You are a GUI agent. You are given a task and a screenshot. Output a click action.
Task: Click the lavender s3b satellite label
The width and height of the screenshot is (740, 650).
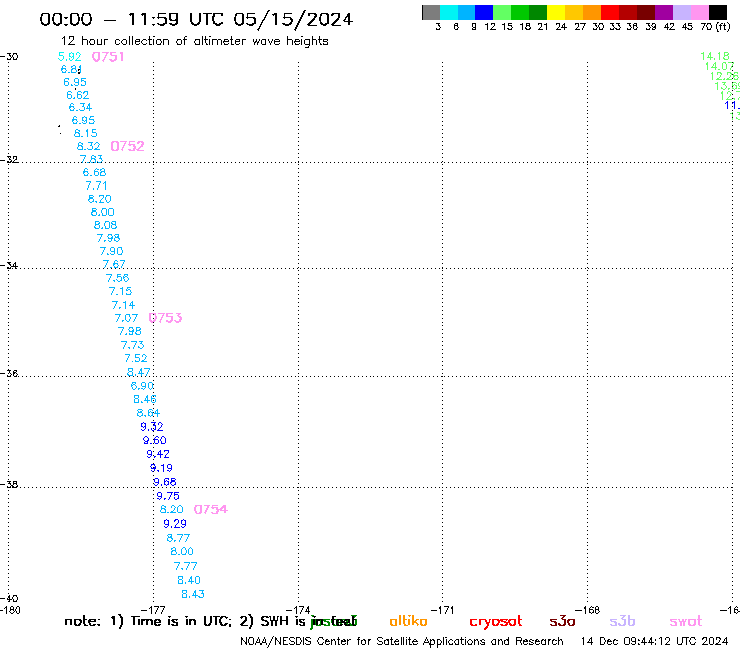[x=622, y=621]
